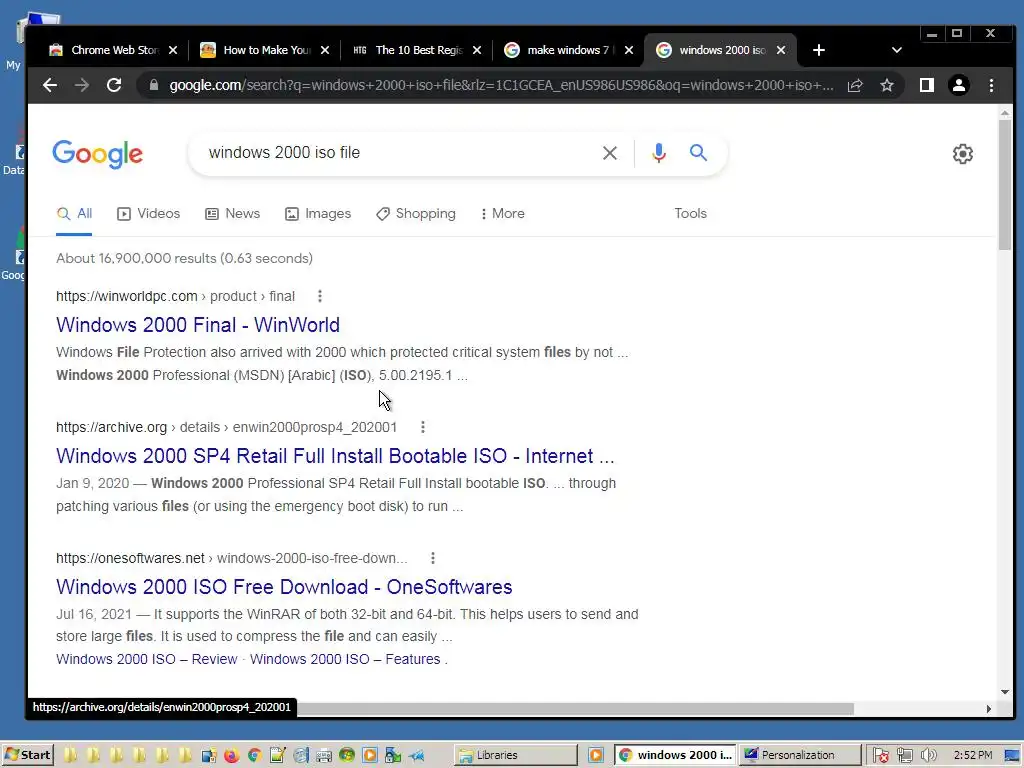Switch to the Libraries taskbar window
The height and width of the screenshot is (768, 1024).
point(516,755)
